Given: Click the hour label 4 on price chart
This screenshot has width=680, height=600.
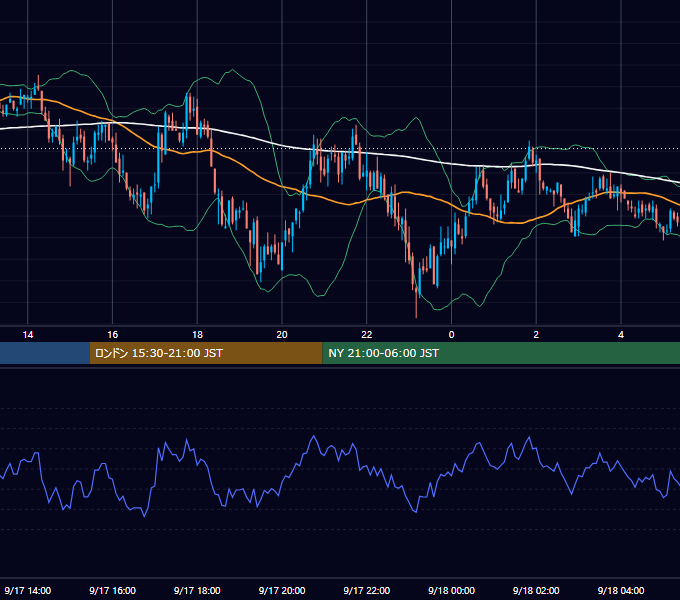Looking at the screenshot, I should coord(621,335).
